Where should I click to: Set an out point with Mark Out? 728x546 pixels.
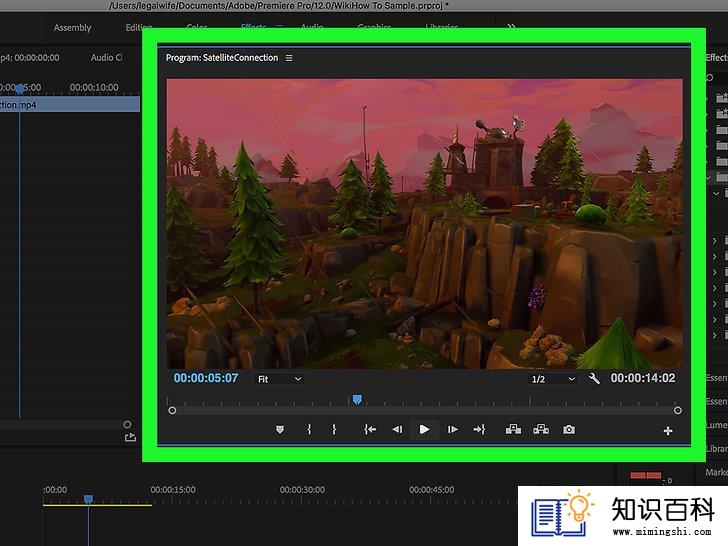(x=334, y=430)
